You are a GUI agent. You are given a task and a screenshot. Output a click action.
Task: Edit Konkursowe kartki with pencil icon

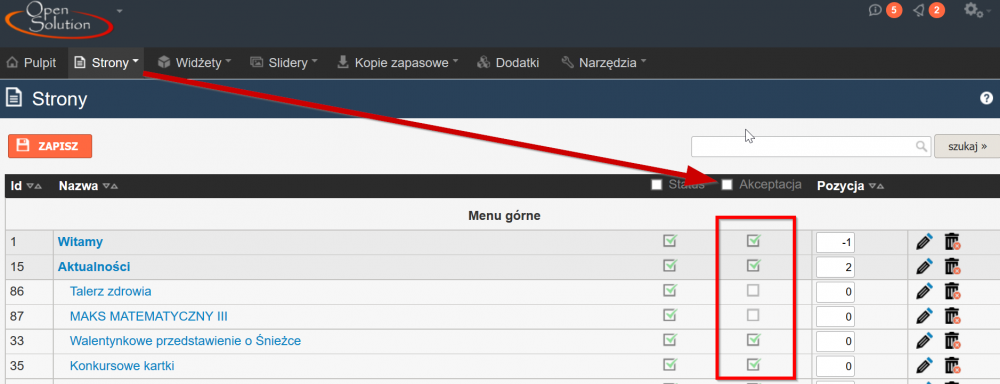click(924, 366)
